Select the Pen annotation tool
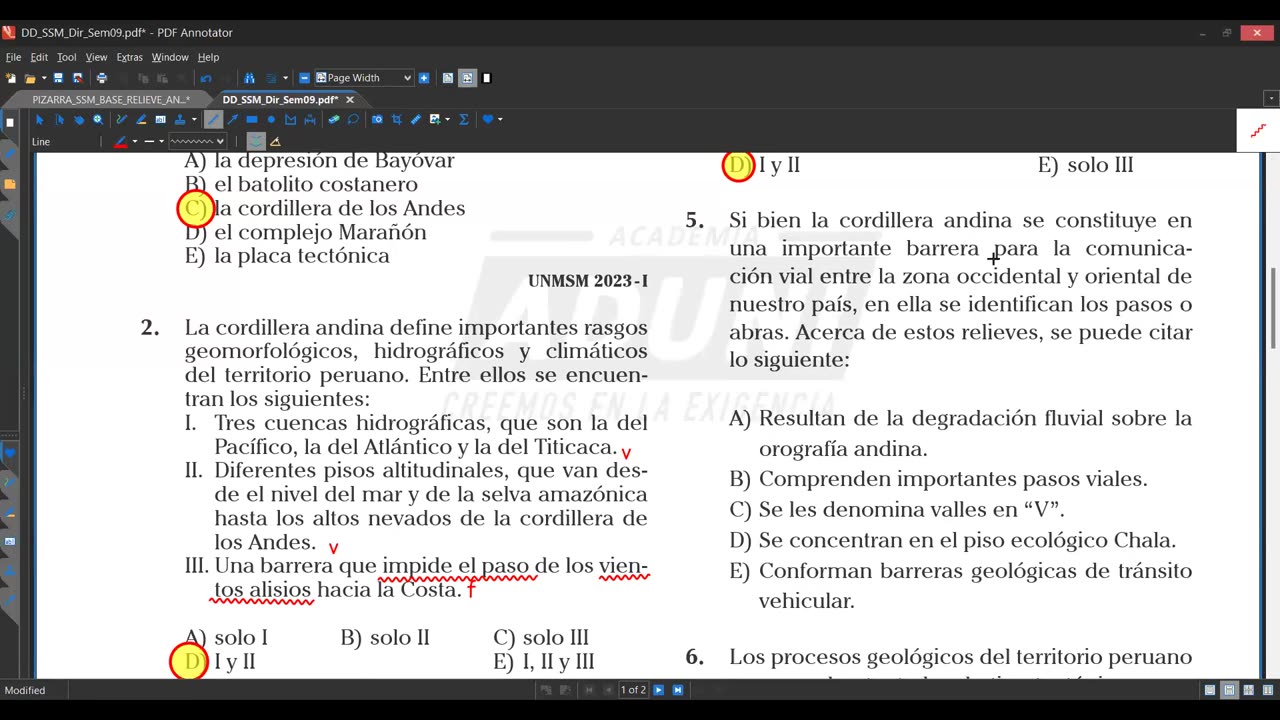Viewport: 1280px width, 720px height. (x=121, y=120)
